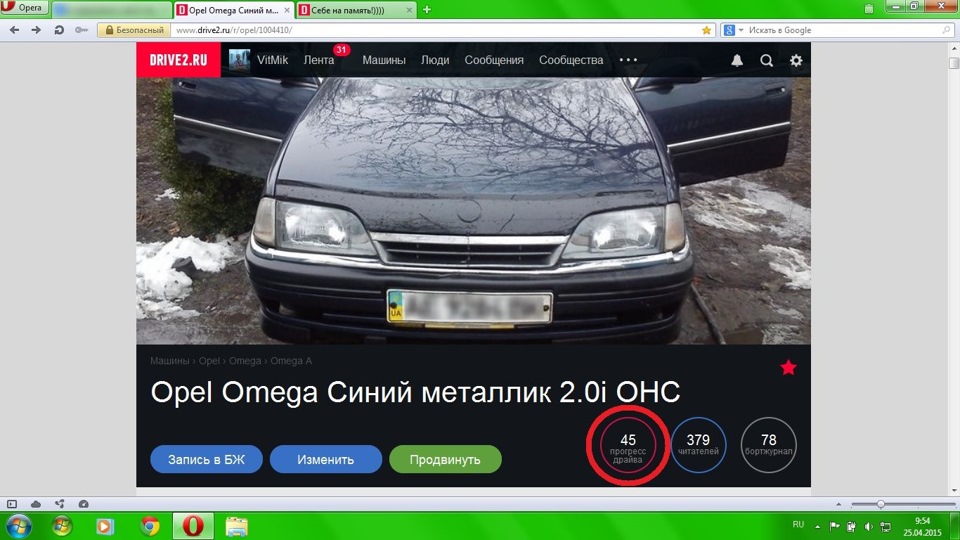The height and width of the screenshot is (540, 960).
Task: Switch to 'Себе на память!))))' tab
Action: pos(356,10)
